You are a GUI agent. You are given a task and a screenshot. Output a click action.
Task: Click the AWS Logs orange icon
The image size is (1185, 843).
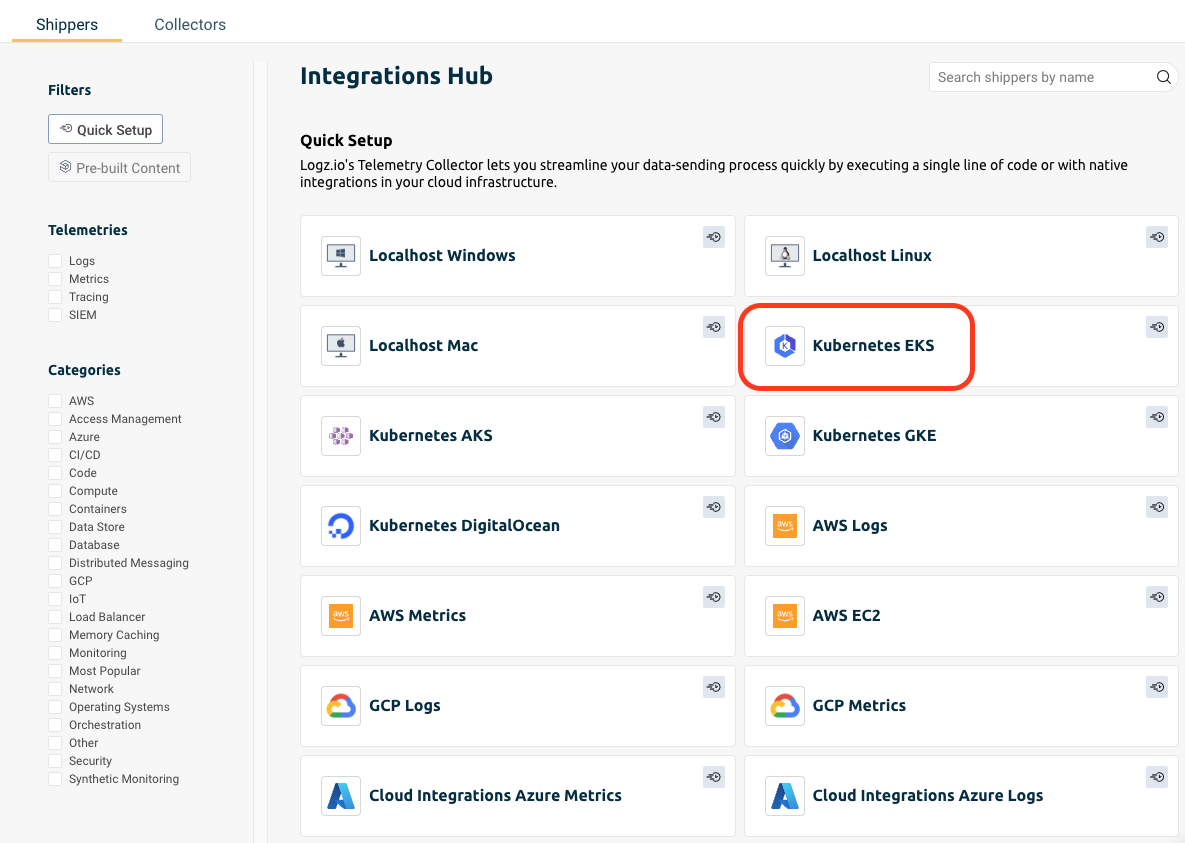pyautogui.click(x=784, y=525)
